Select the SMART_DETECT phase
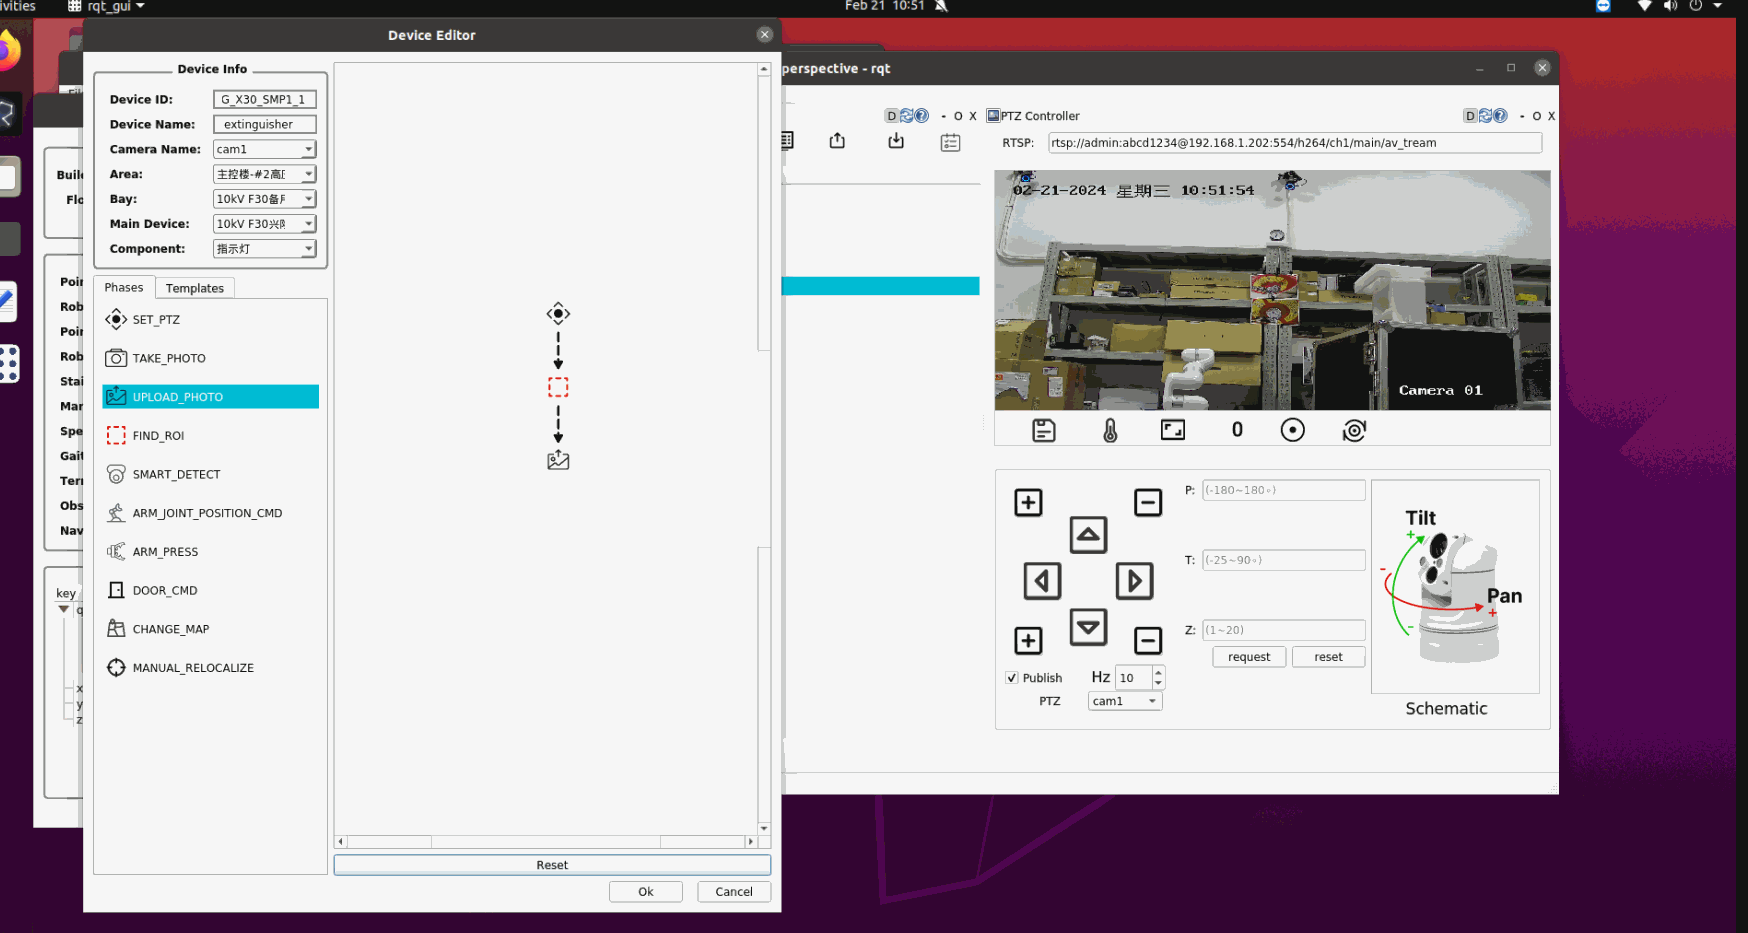1748x933 pixels. click(176, 474)
